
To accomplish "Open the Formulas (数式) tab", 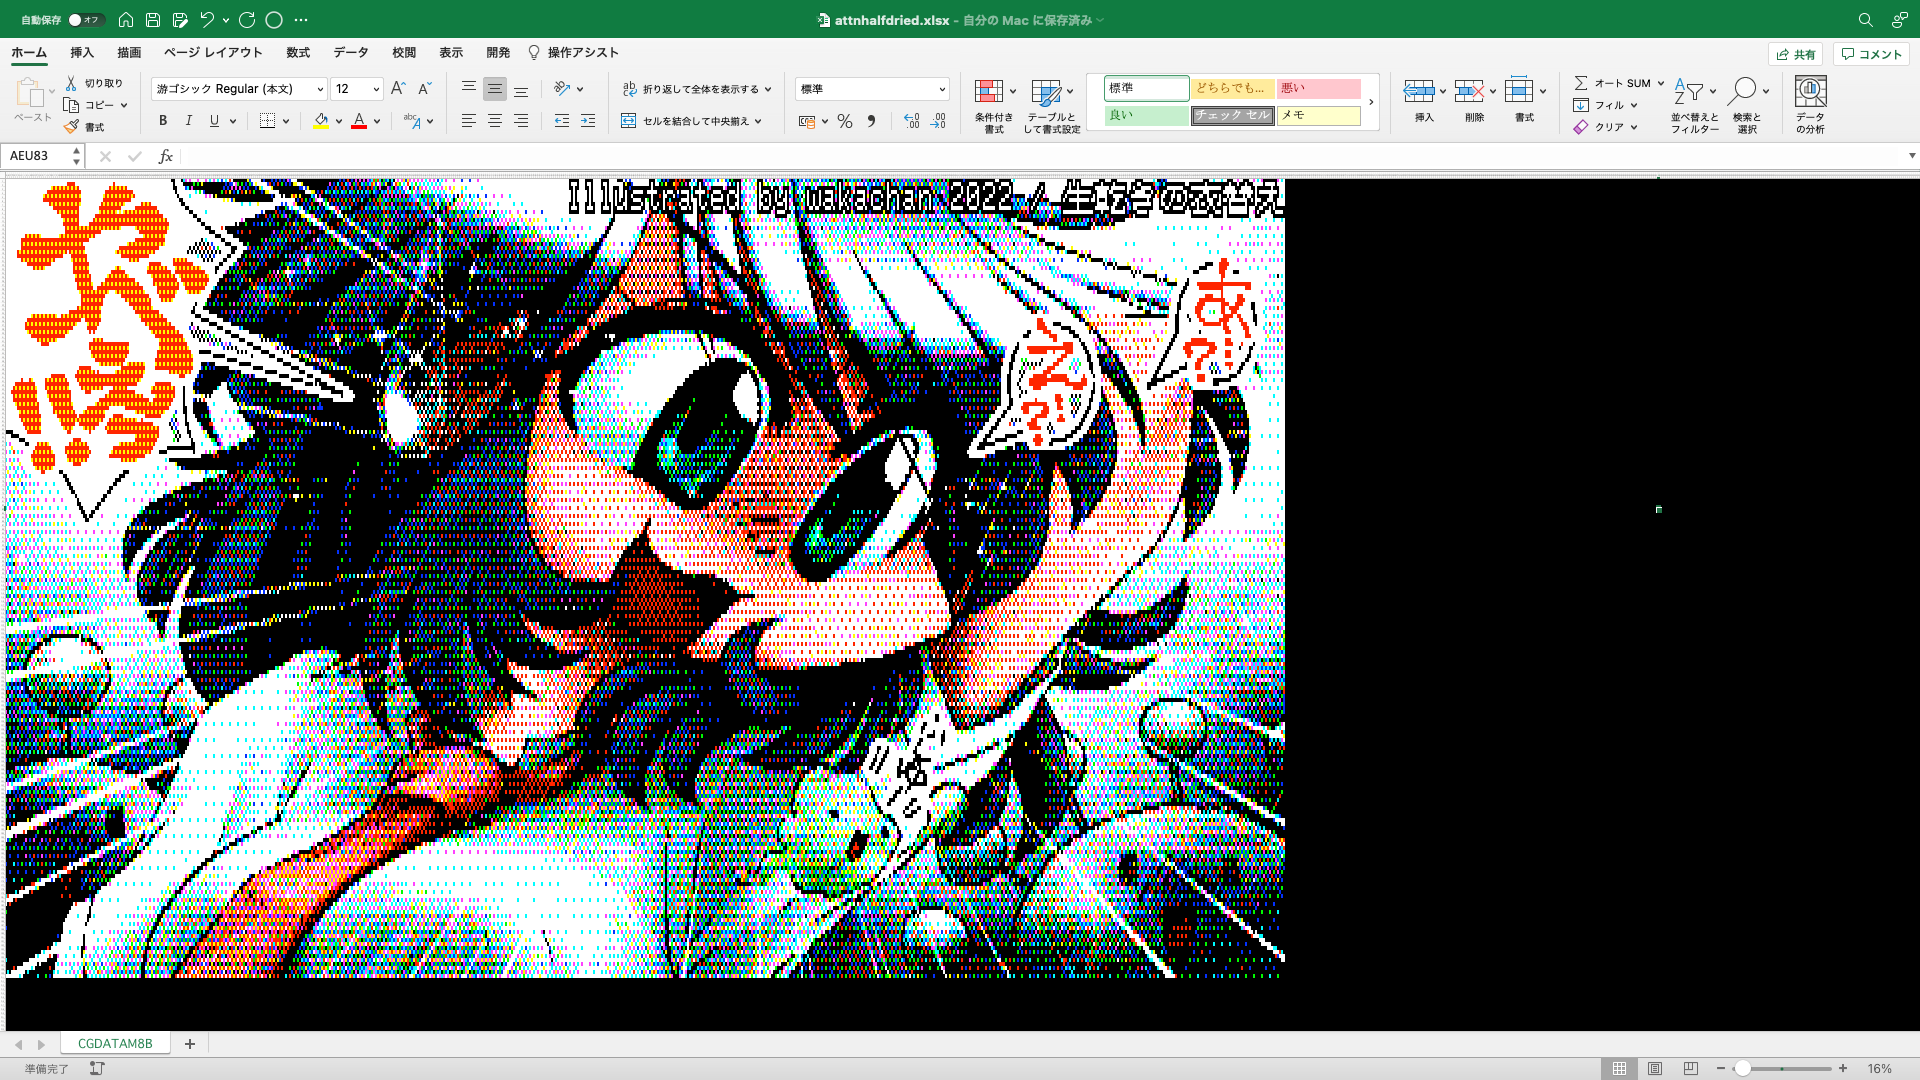I will 298,53.
